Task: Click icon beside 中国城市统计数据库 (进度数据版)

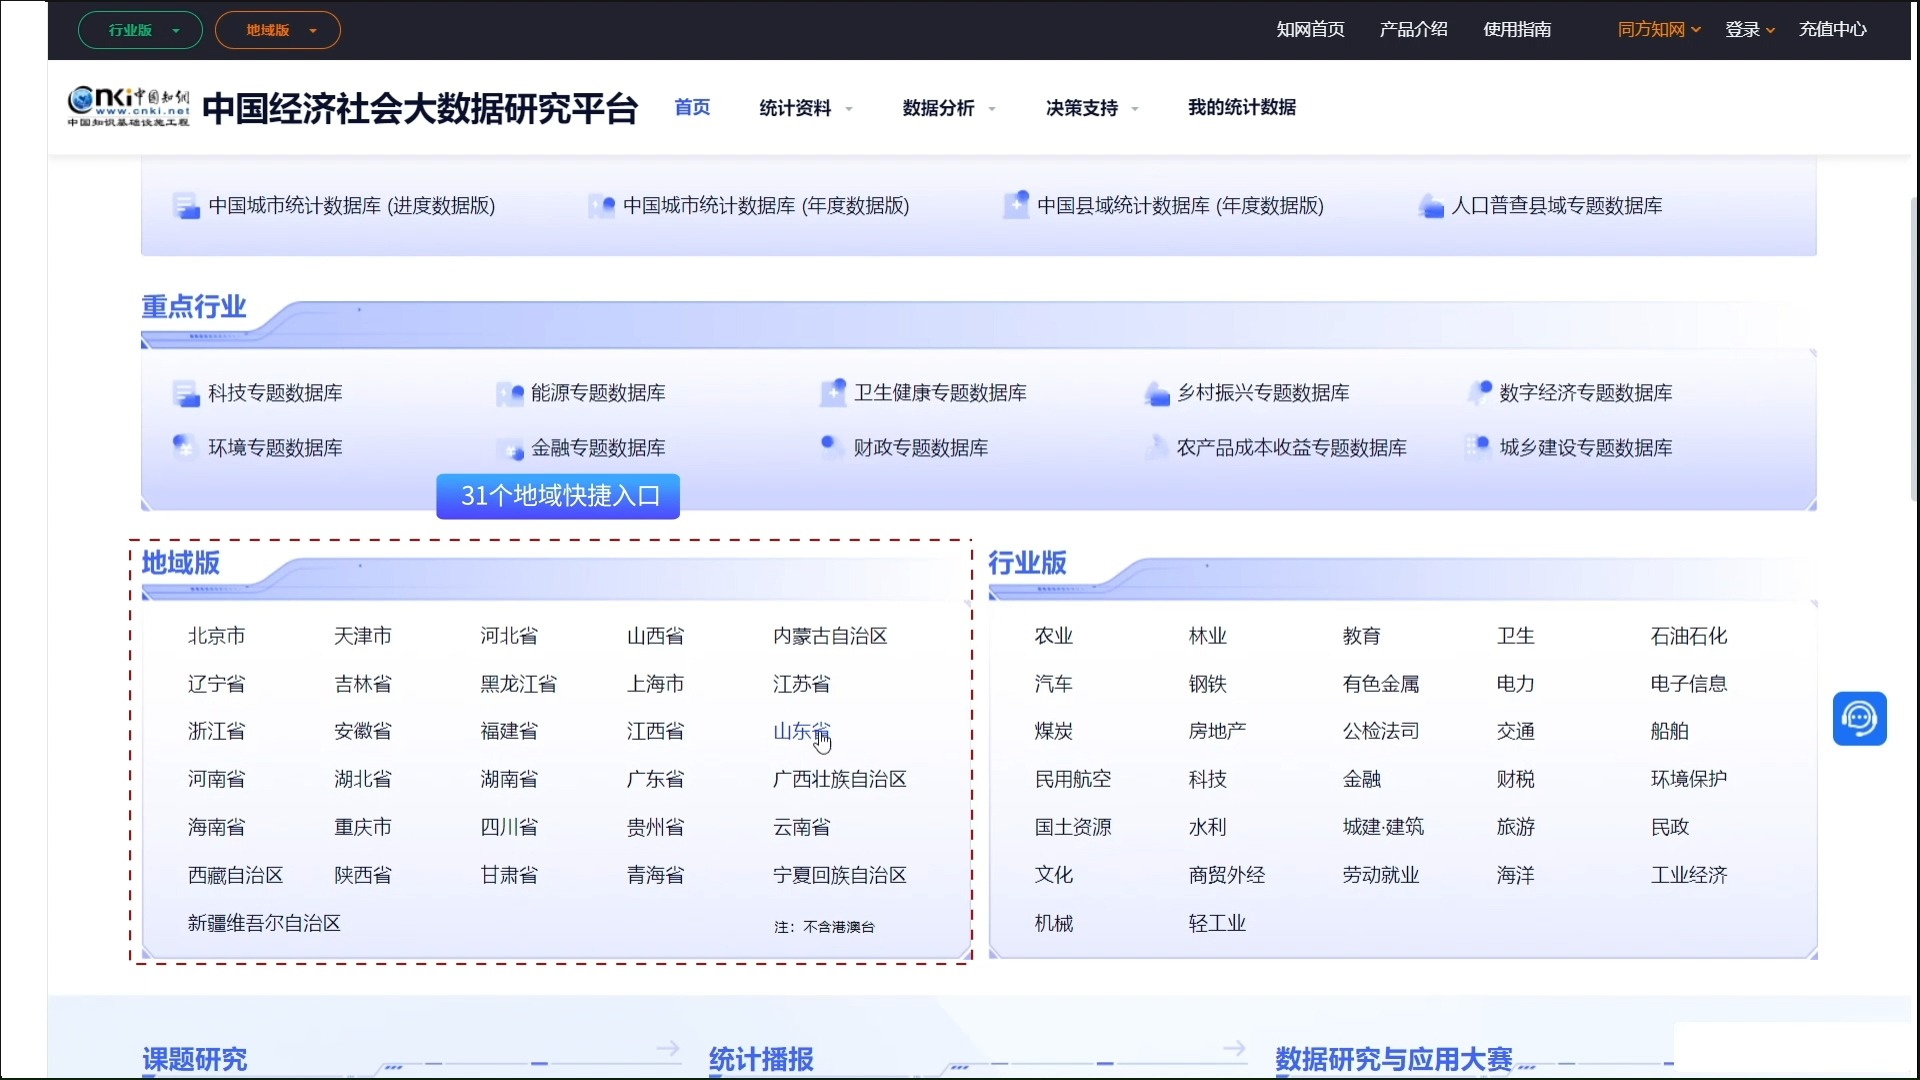Action: [186, 206]
